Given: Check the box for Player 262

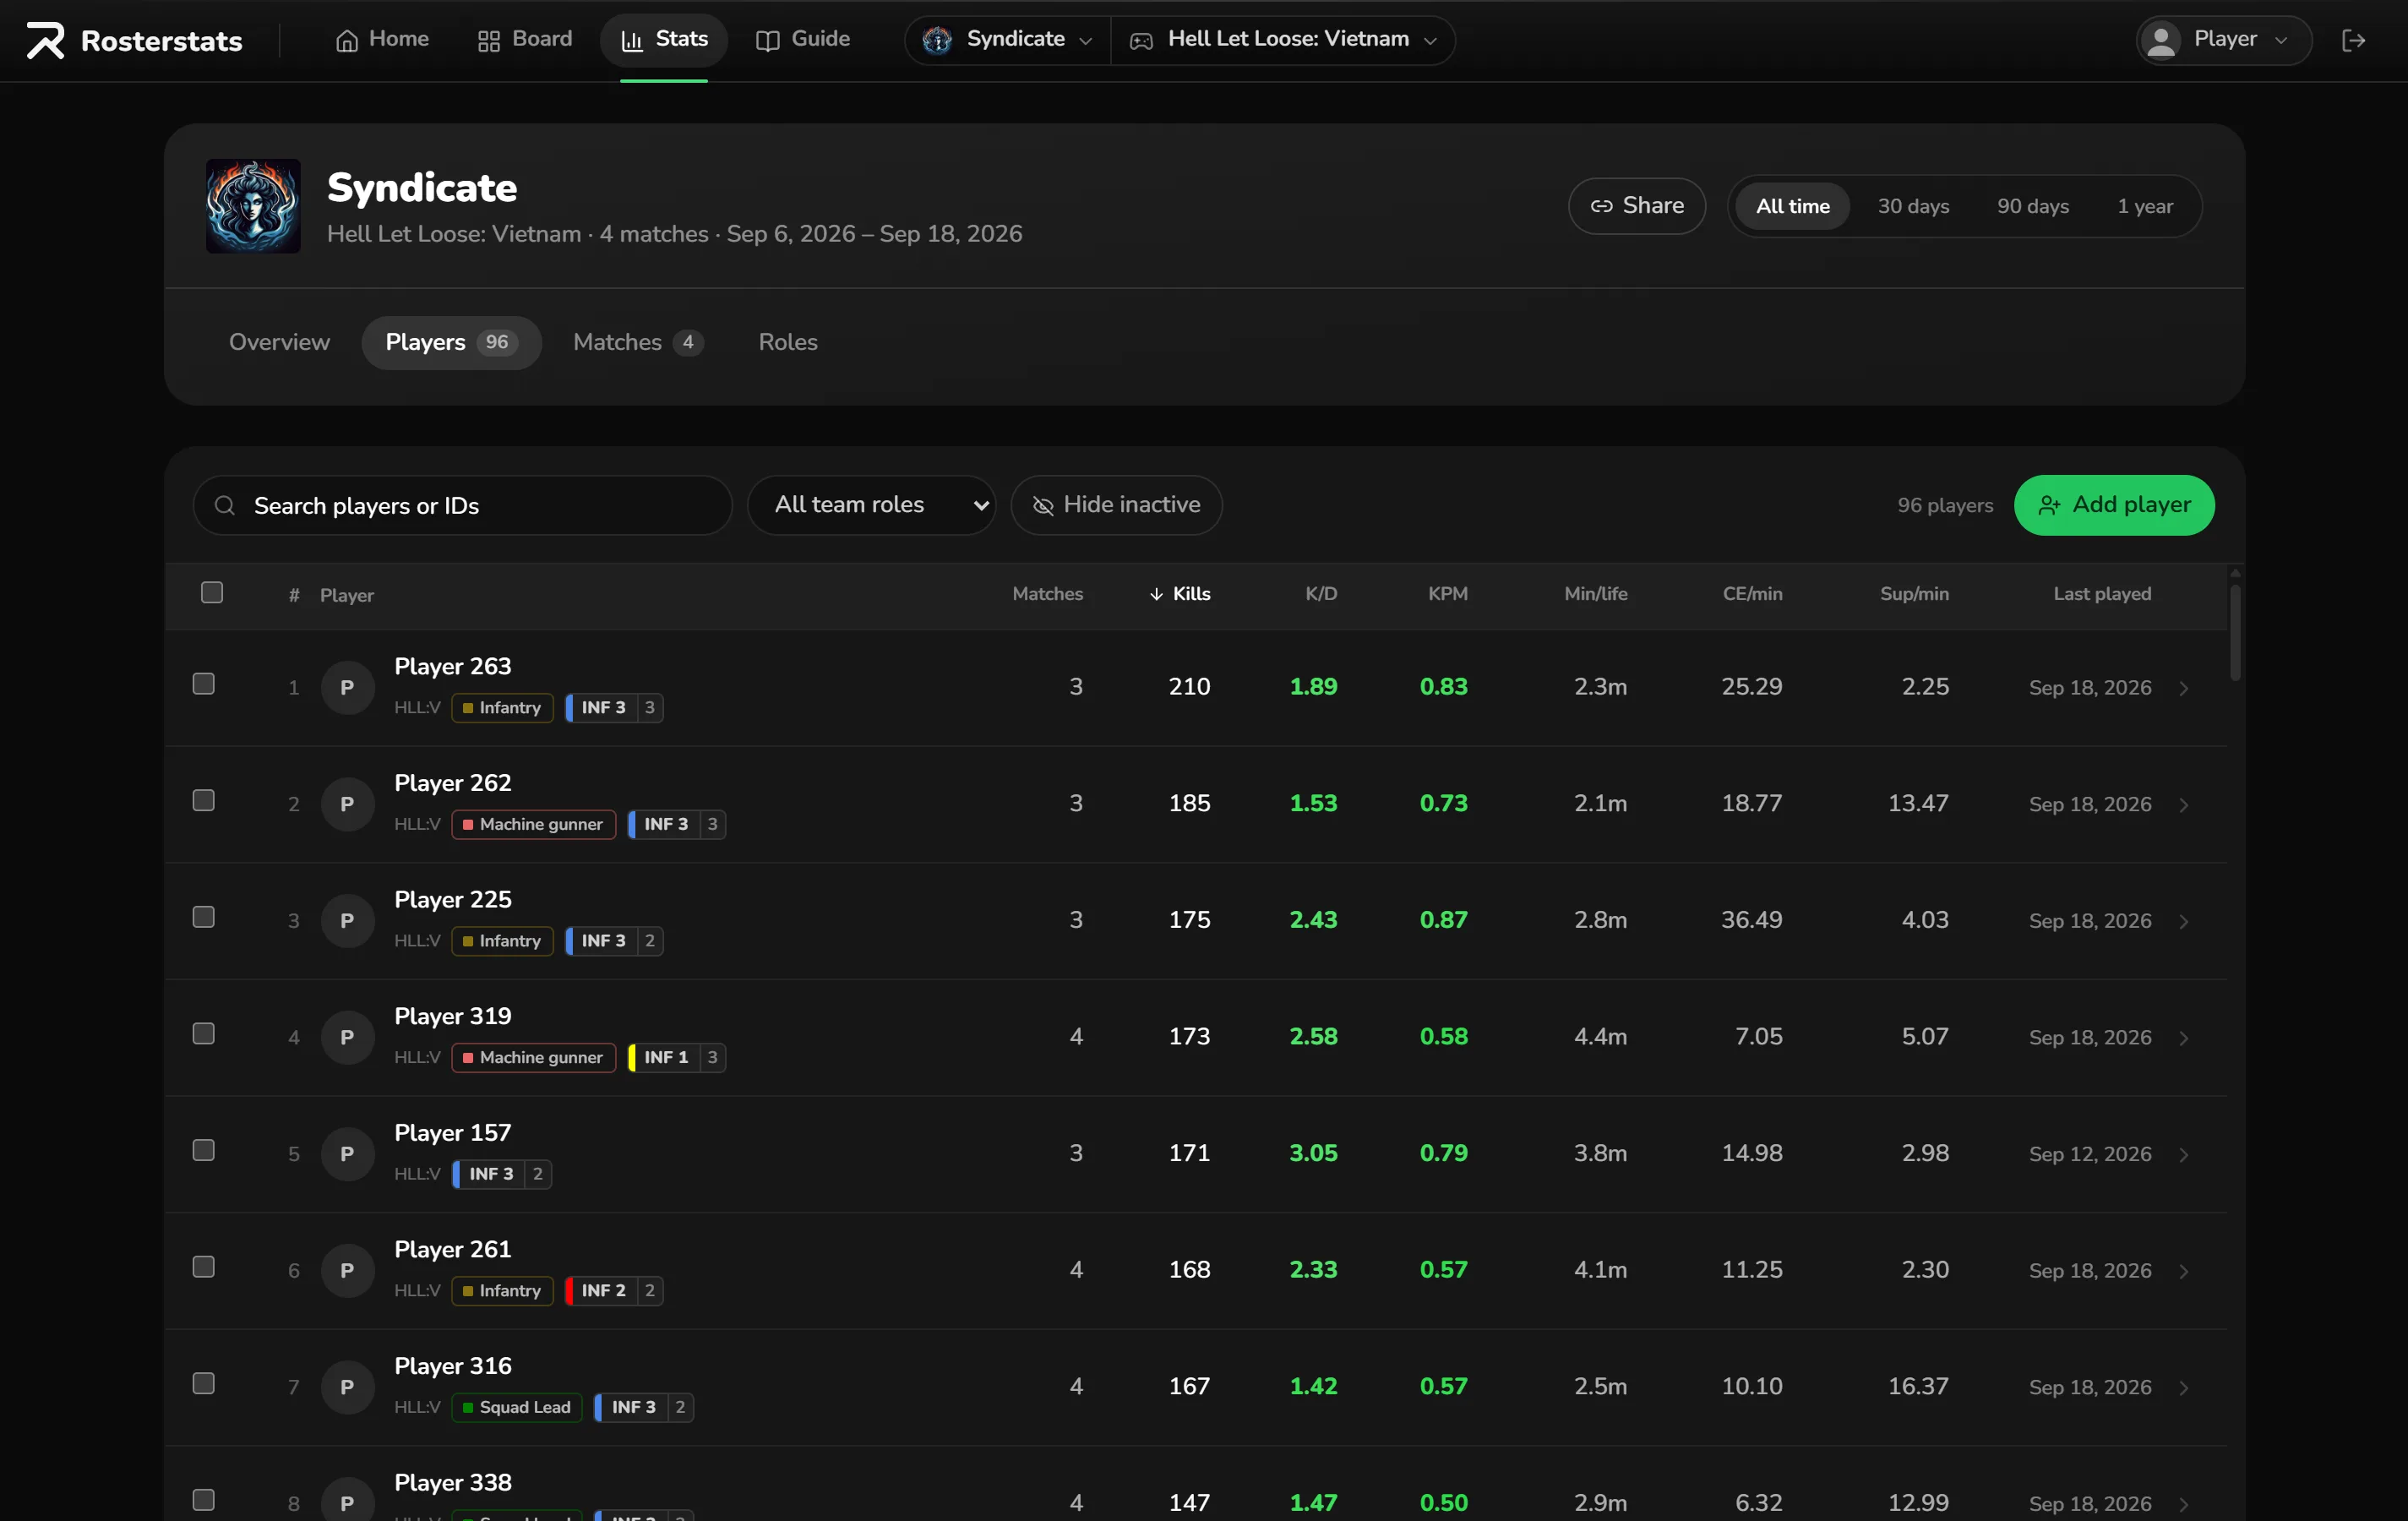Looking at the screenshot, I should click(204, 801).
